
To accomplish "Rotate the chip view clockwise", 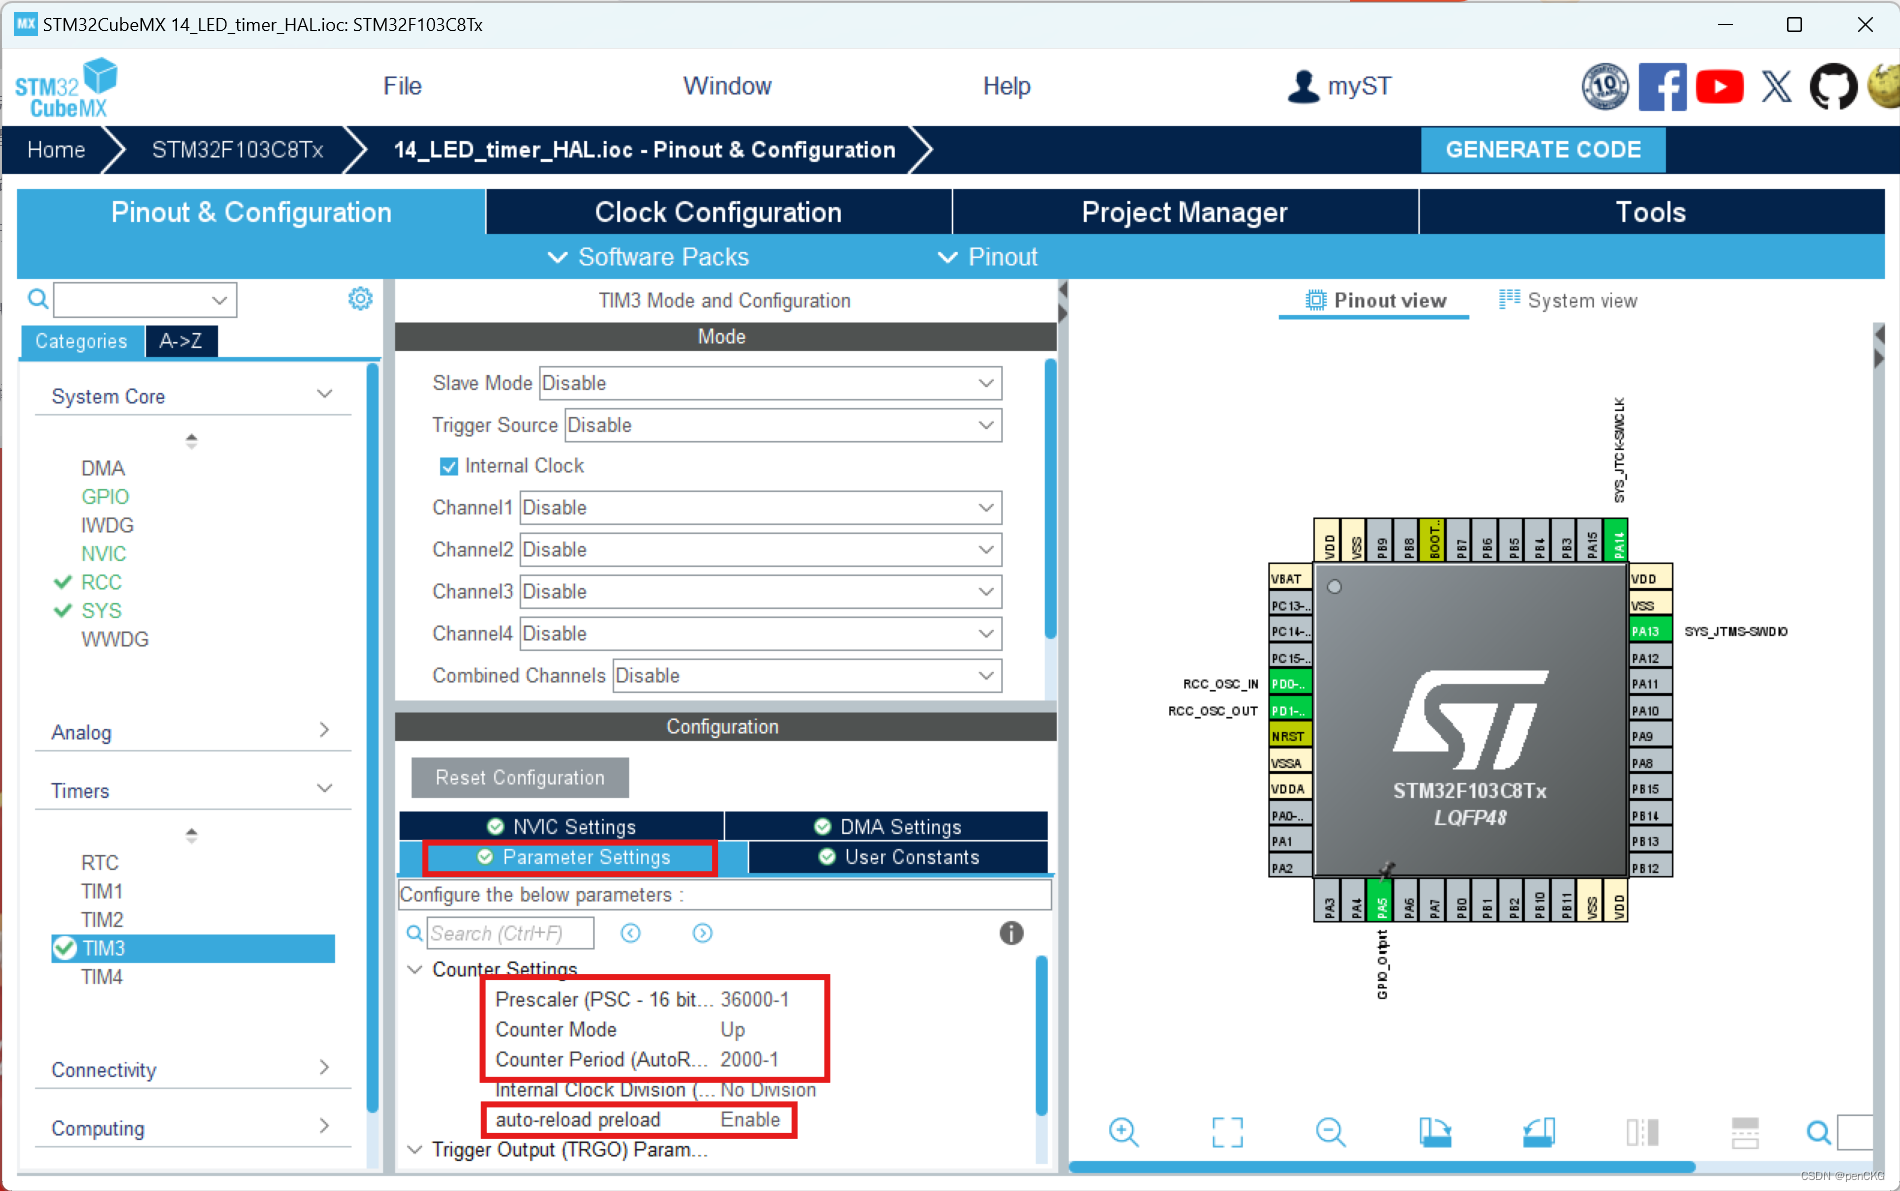I will 1435,1132.
